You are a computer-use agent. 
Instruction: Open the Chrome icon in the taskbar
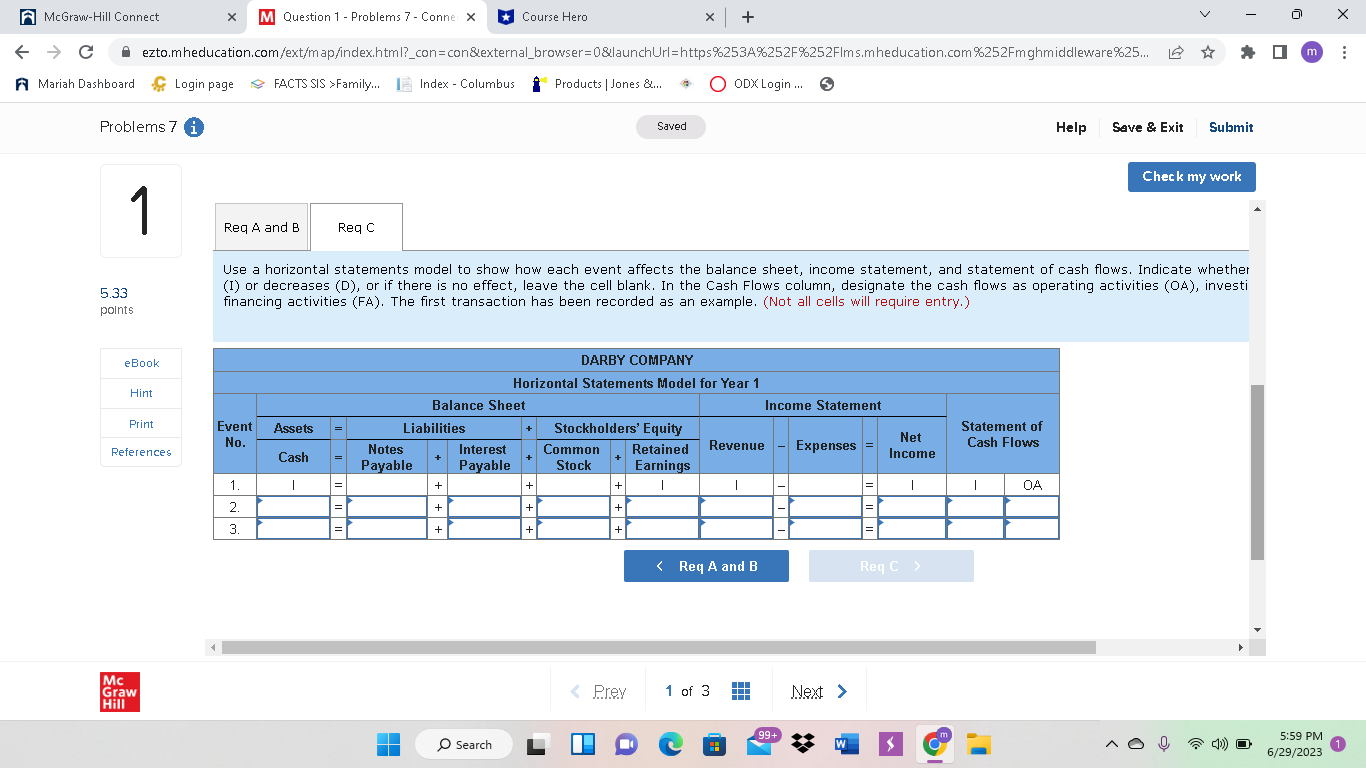[934, 744]
